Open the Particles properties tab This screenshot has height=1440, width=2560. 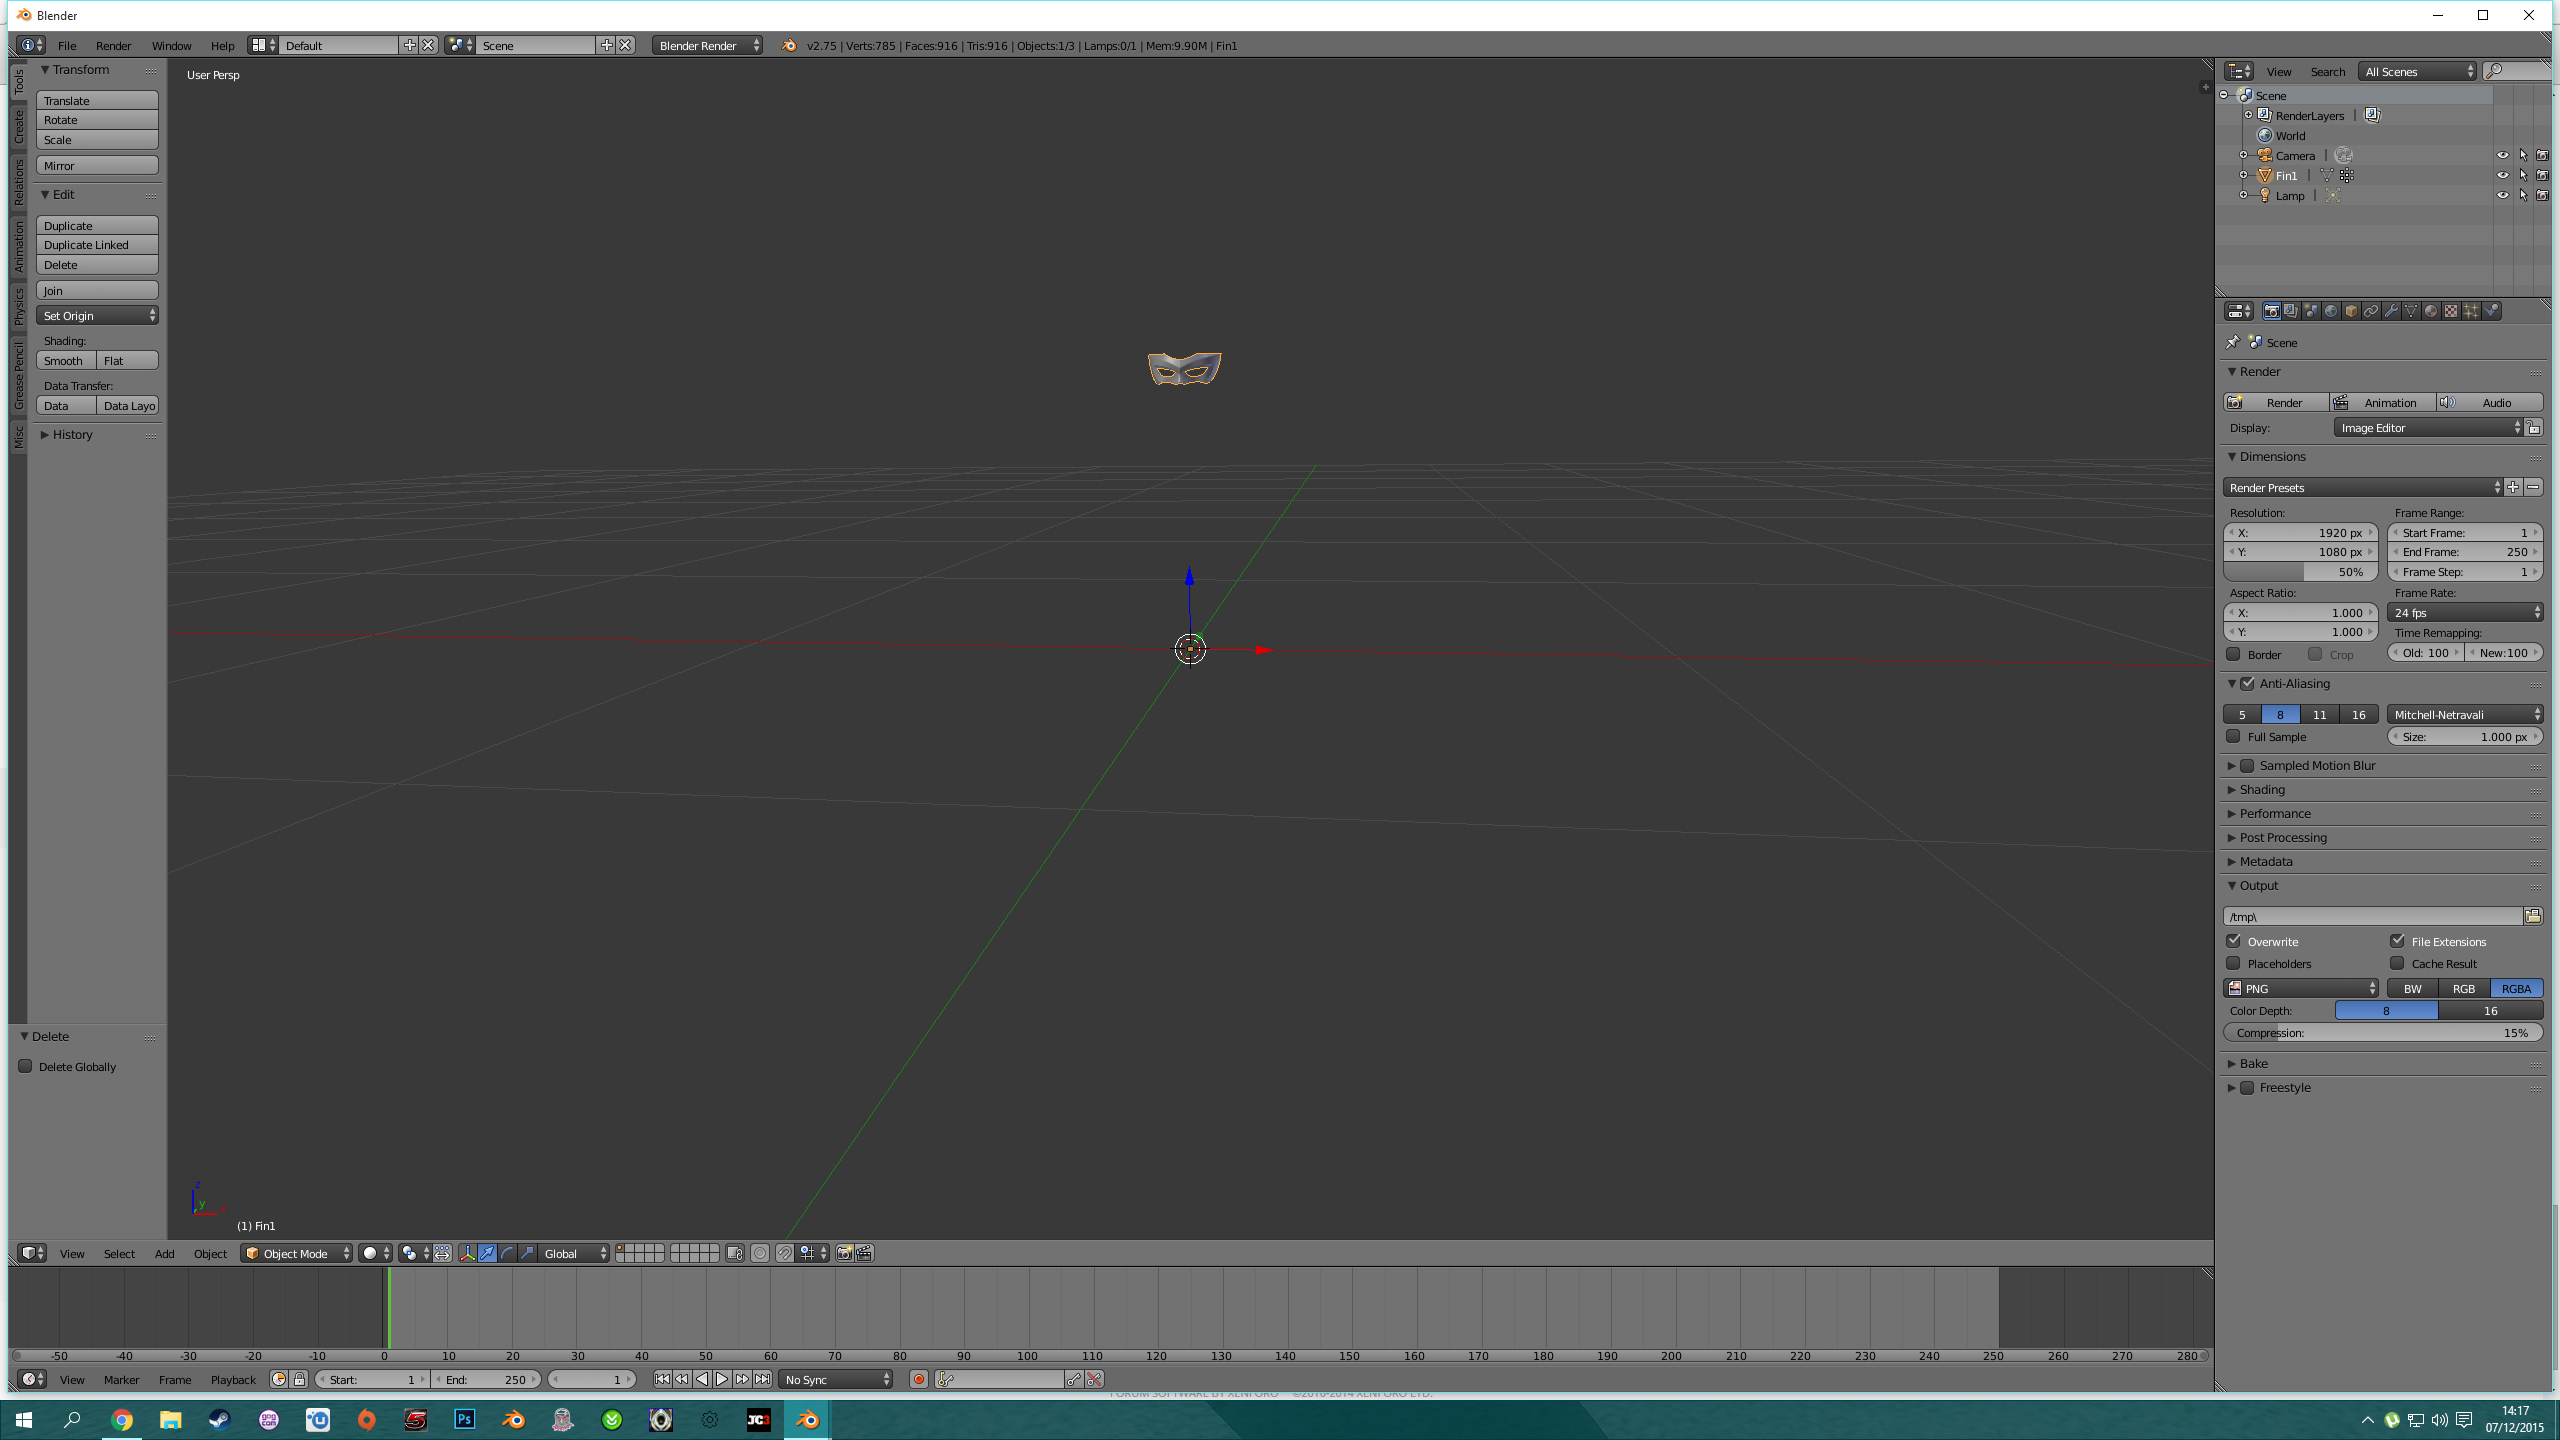[x=2471, y=311]
